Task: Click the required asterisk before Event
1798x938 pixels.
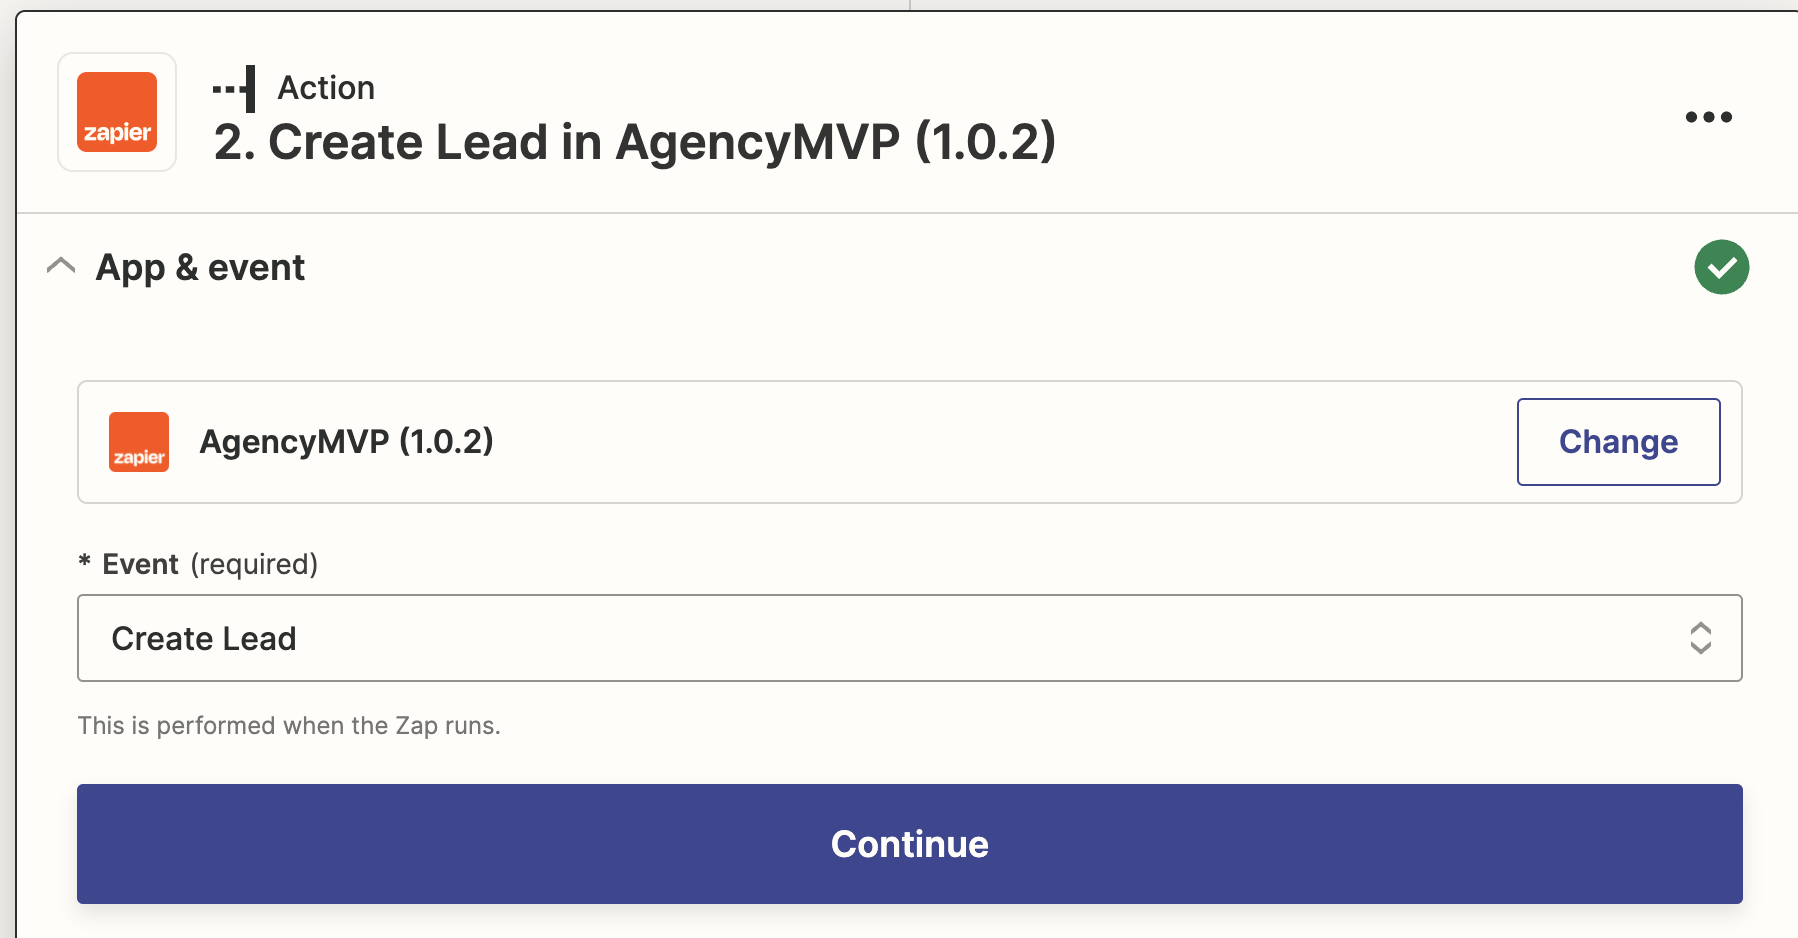Action: (85, 561)
